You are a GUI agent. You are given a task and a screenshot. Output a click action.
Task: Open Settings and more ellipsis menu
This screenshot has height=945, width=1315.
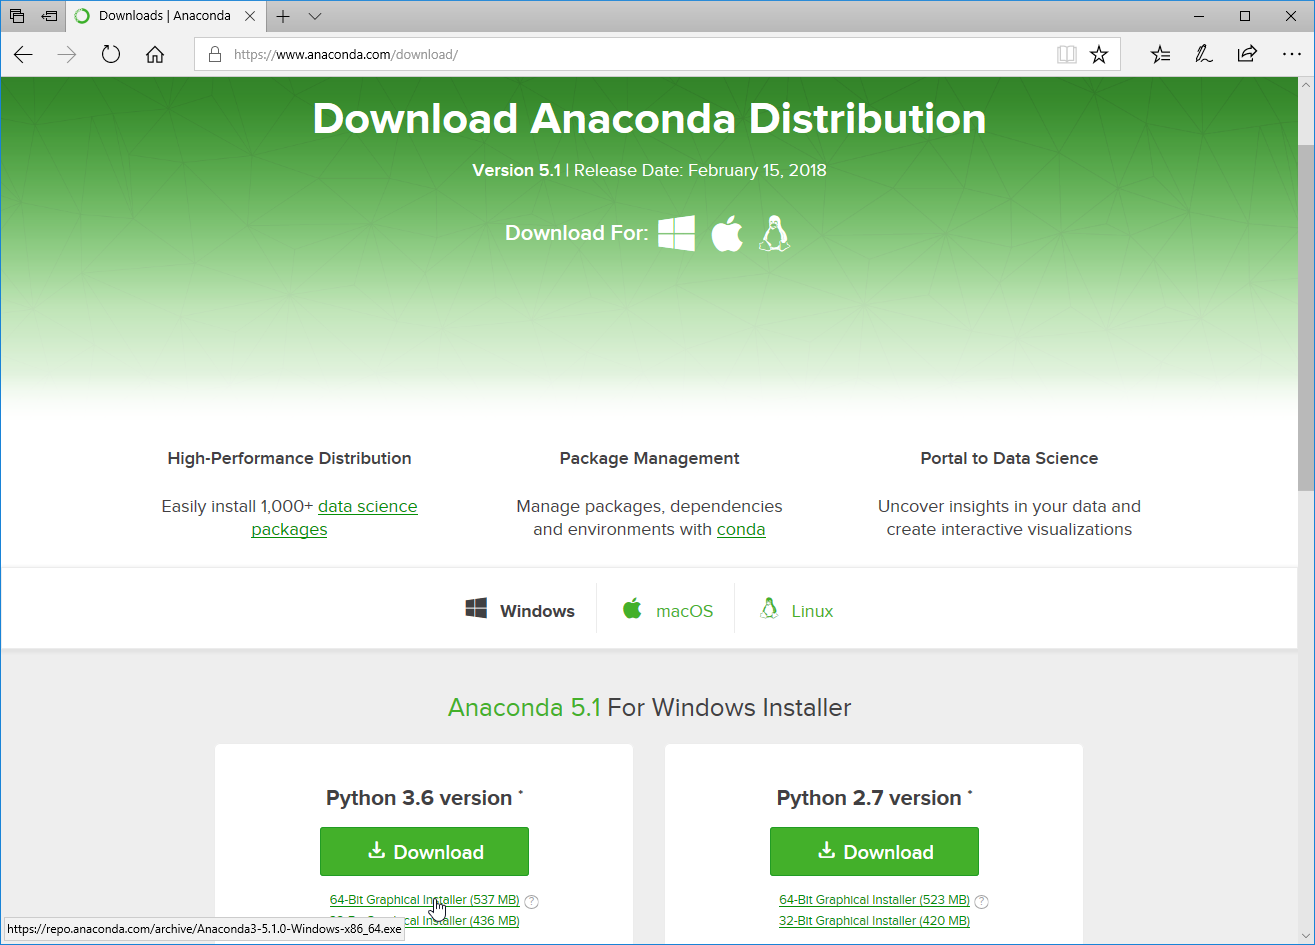[1291, 54]
